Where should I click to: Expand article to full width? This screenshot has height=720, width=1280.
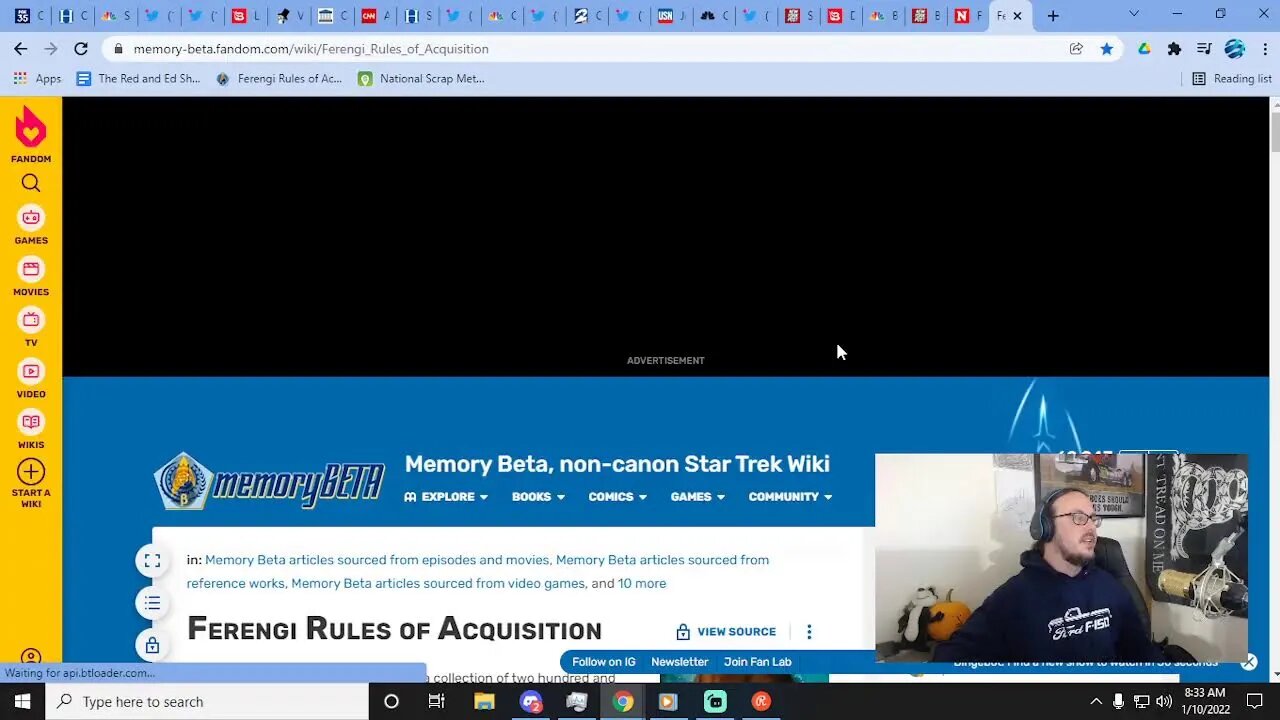pyautogui.click(x=152, y=561)
